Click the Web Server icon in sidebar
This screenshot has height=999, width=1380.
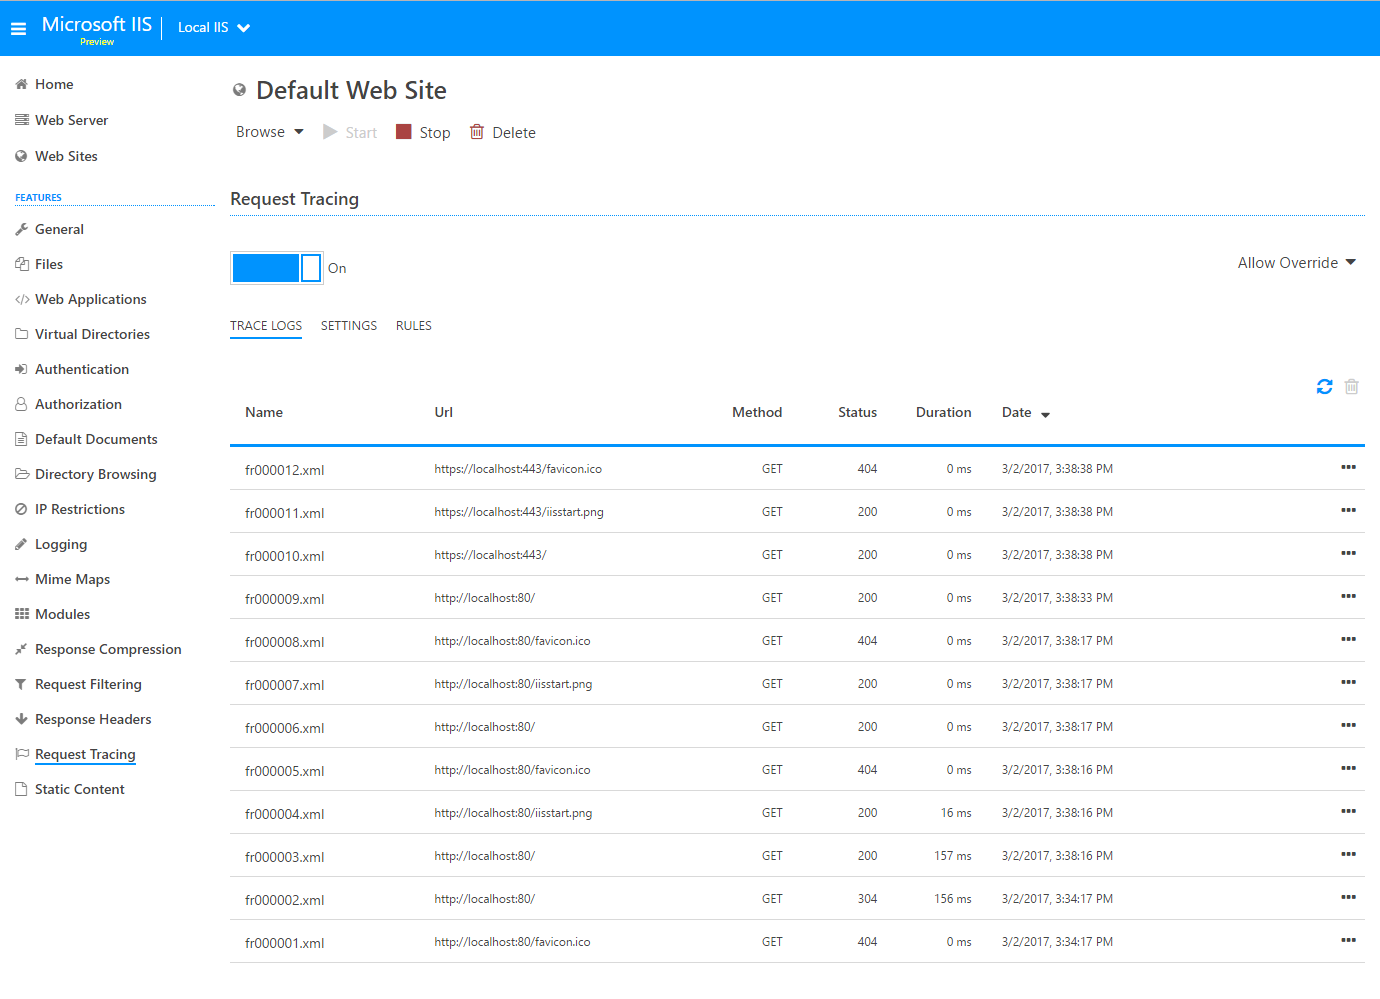tap(21, 120)
